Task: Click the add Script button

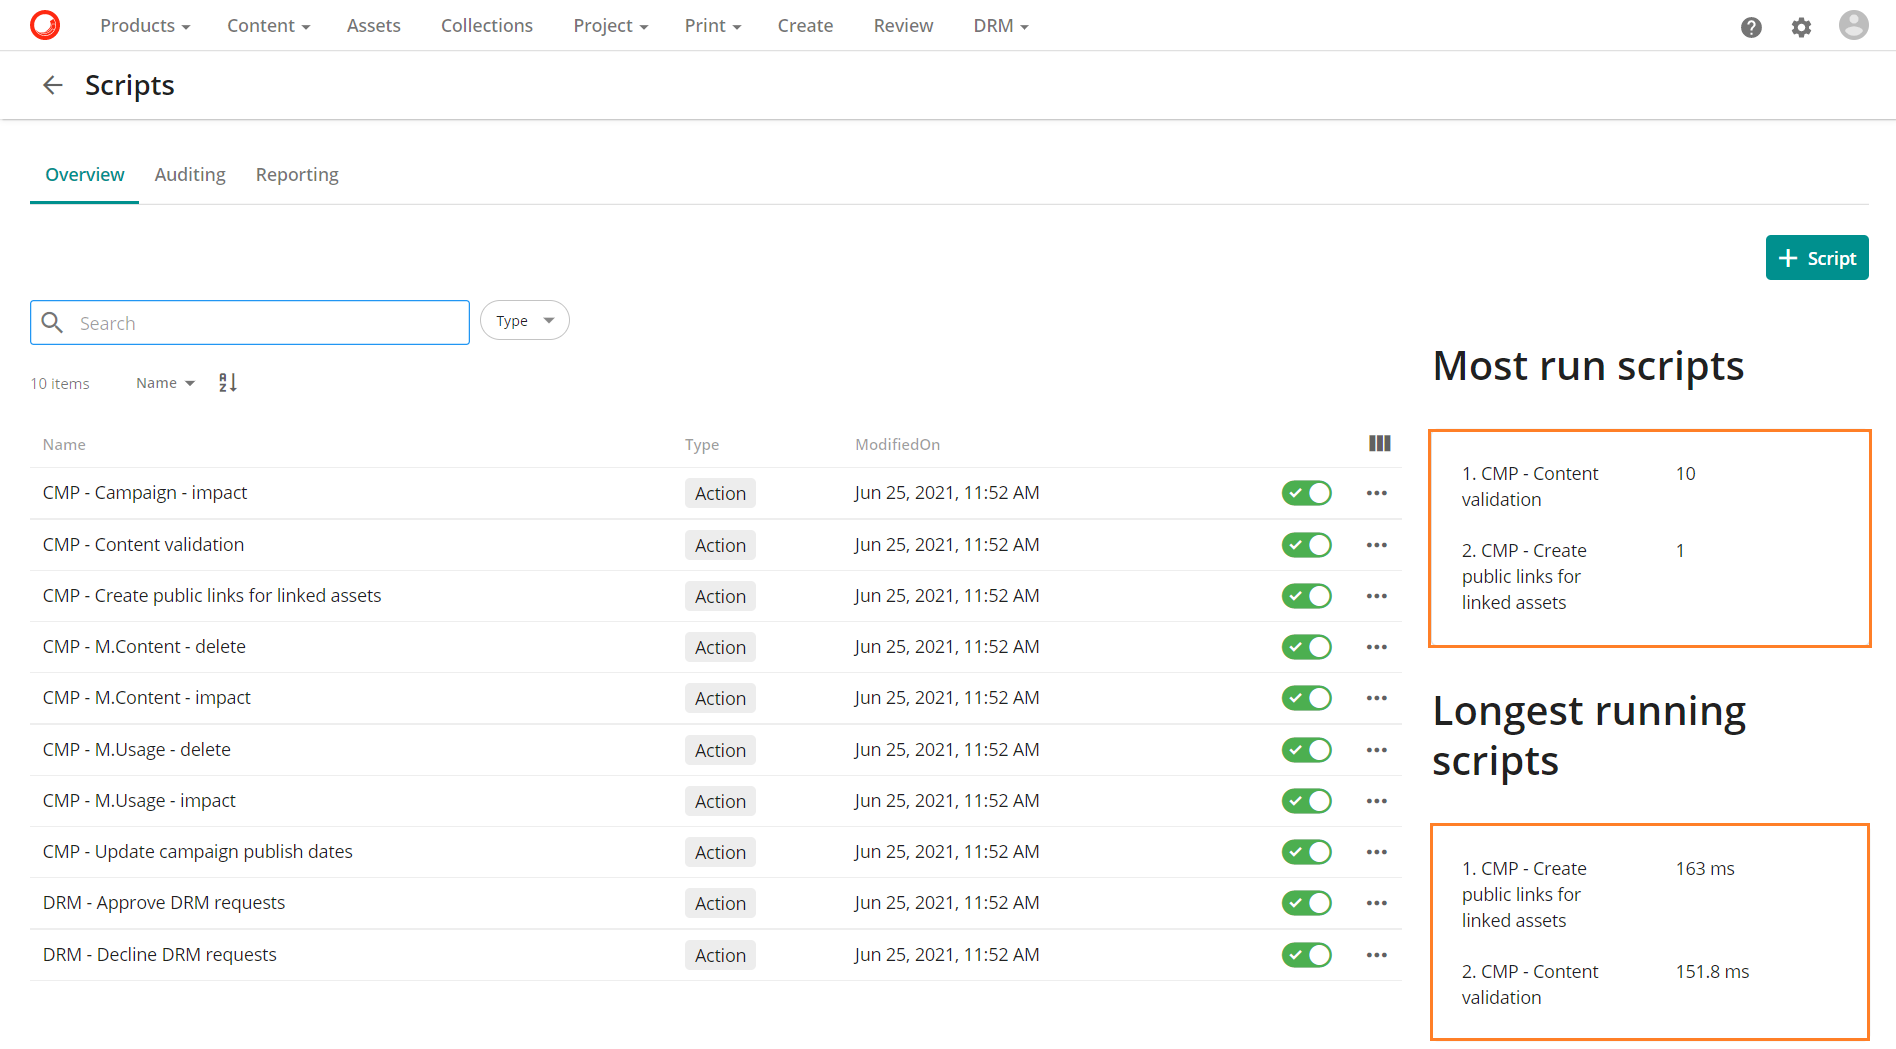Action: point(1817,258)
